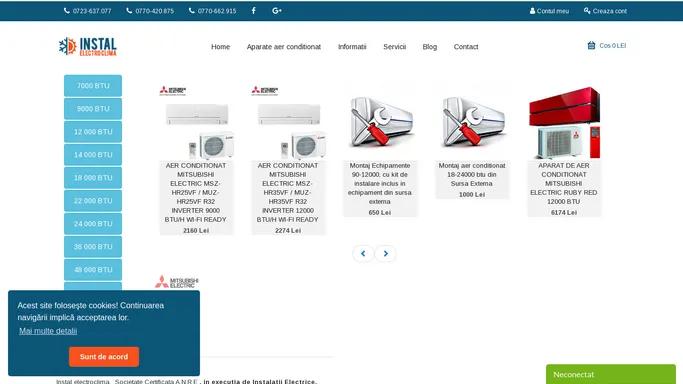Open Creaza cont registration link
This screenshot has height=384, width=683.
[605, 11]
